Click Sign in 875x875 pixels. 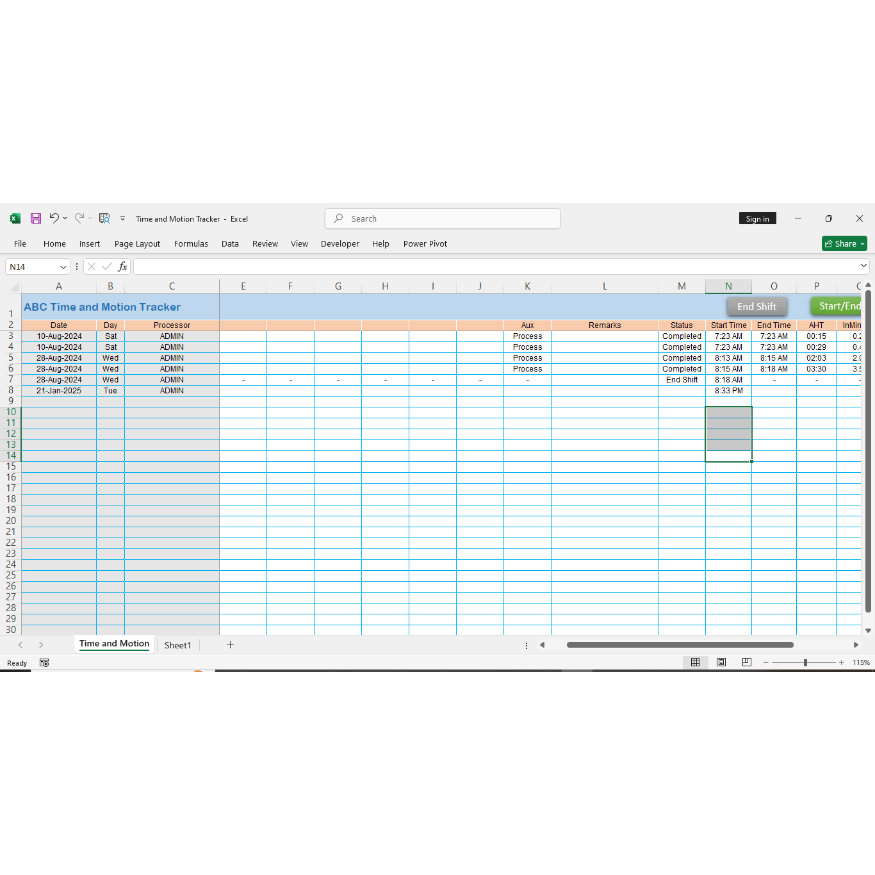tap(757, 218)
